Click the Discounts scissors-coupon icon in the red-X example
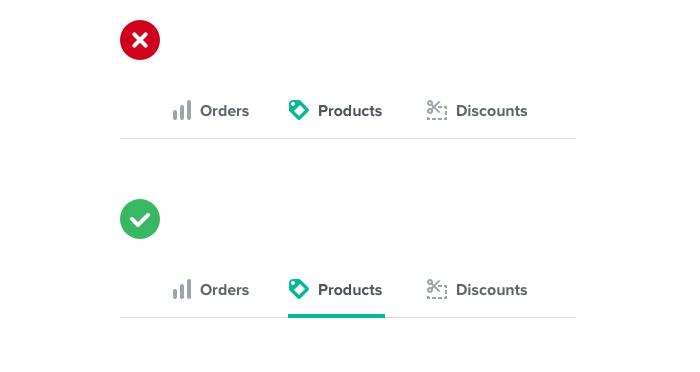This screenshot has width=700, height=372. 437,110
